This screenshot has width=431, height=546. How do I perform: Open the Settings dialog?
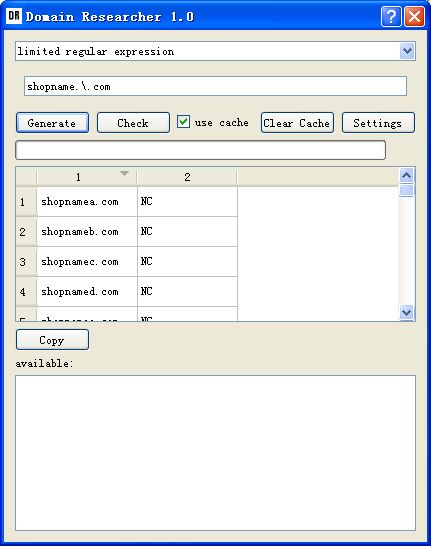(378, 123)
